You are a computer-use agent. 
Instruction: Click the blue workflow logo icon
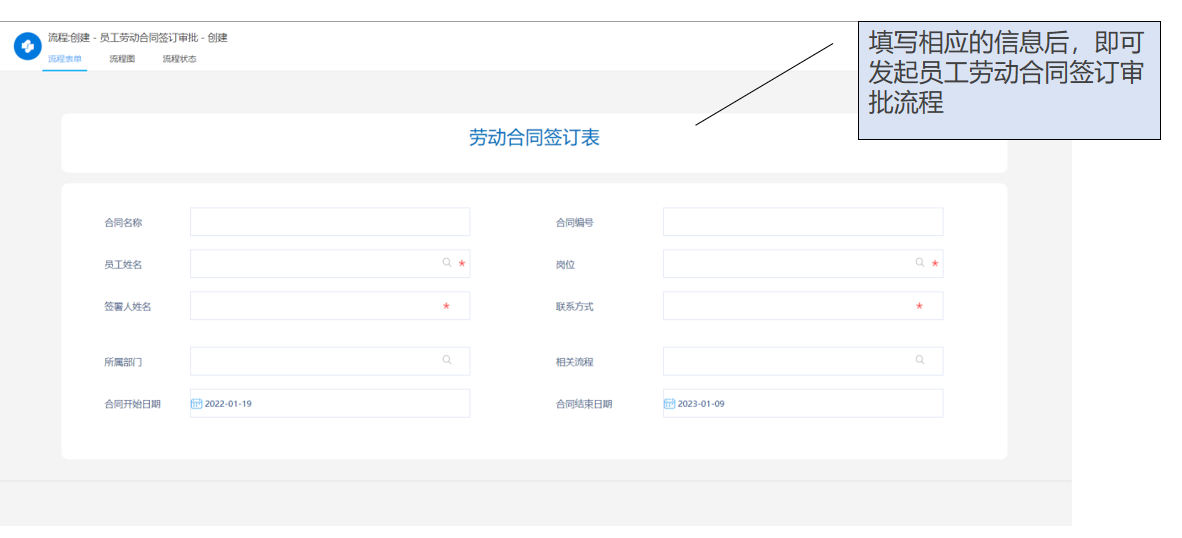click(27, 47)
